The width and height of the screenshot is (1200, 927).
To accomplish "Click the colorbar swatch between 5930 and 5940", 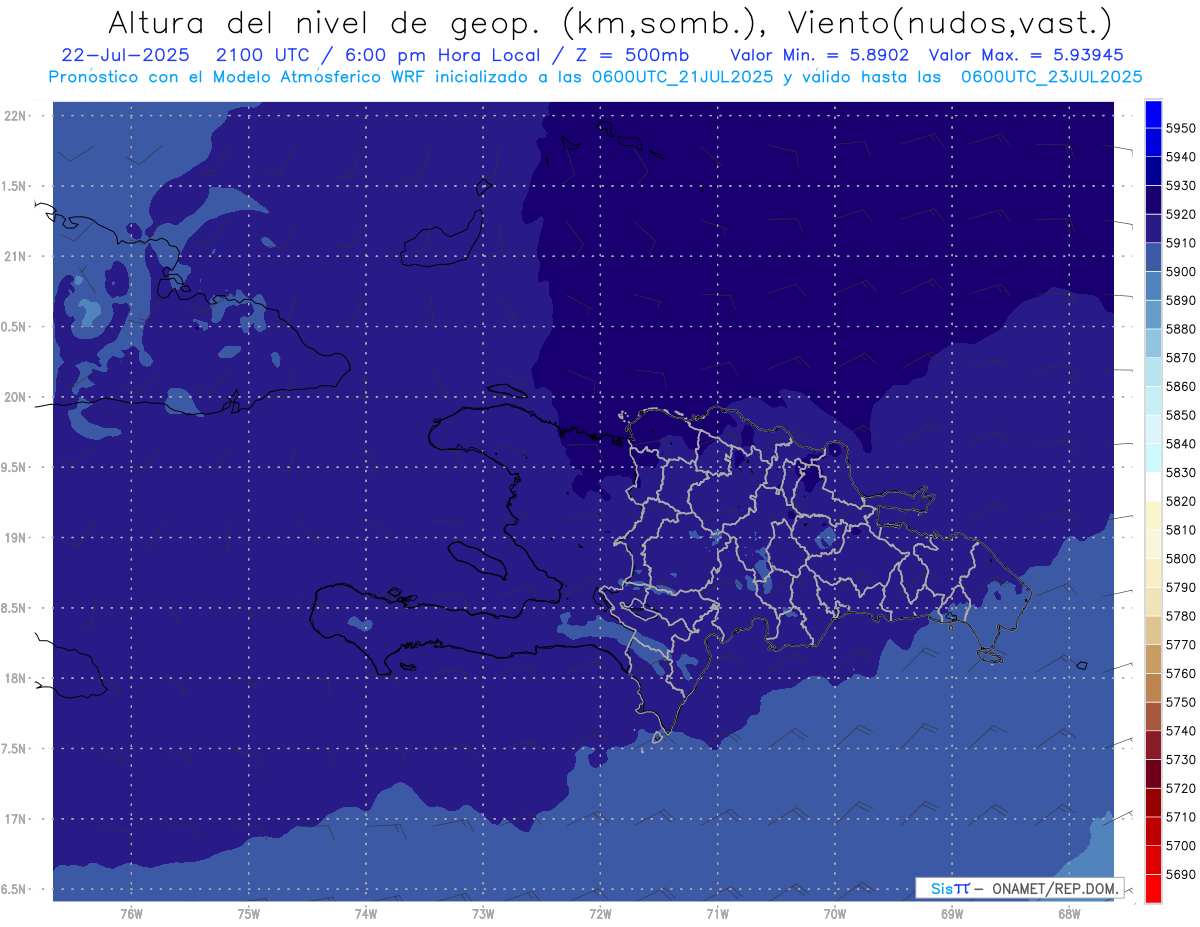I will click(1152, 172).
